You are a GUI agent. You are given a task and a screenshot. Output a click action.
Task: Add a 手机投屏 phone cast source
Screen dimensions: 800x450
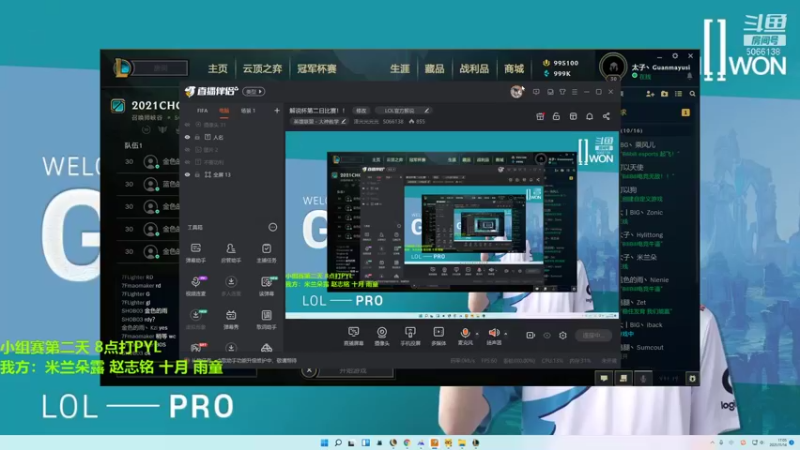(x=410, y=336)
